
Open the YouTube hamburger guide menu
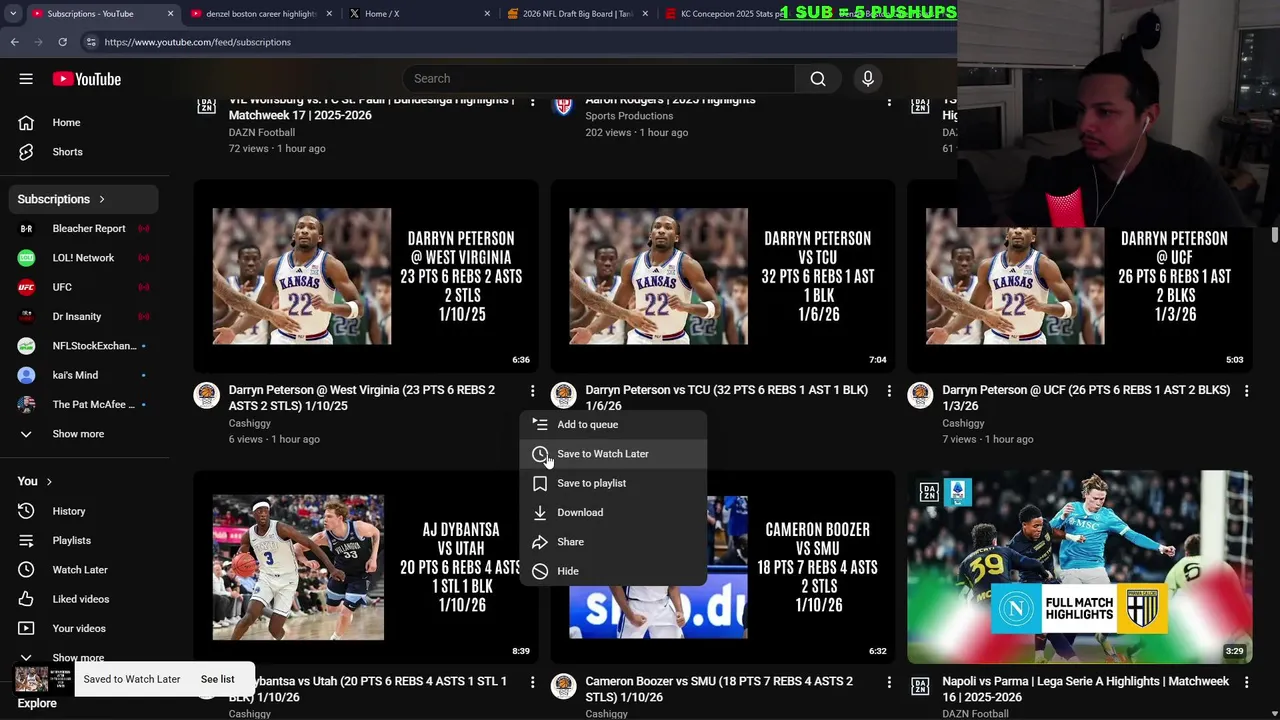[26, 79]
